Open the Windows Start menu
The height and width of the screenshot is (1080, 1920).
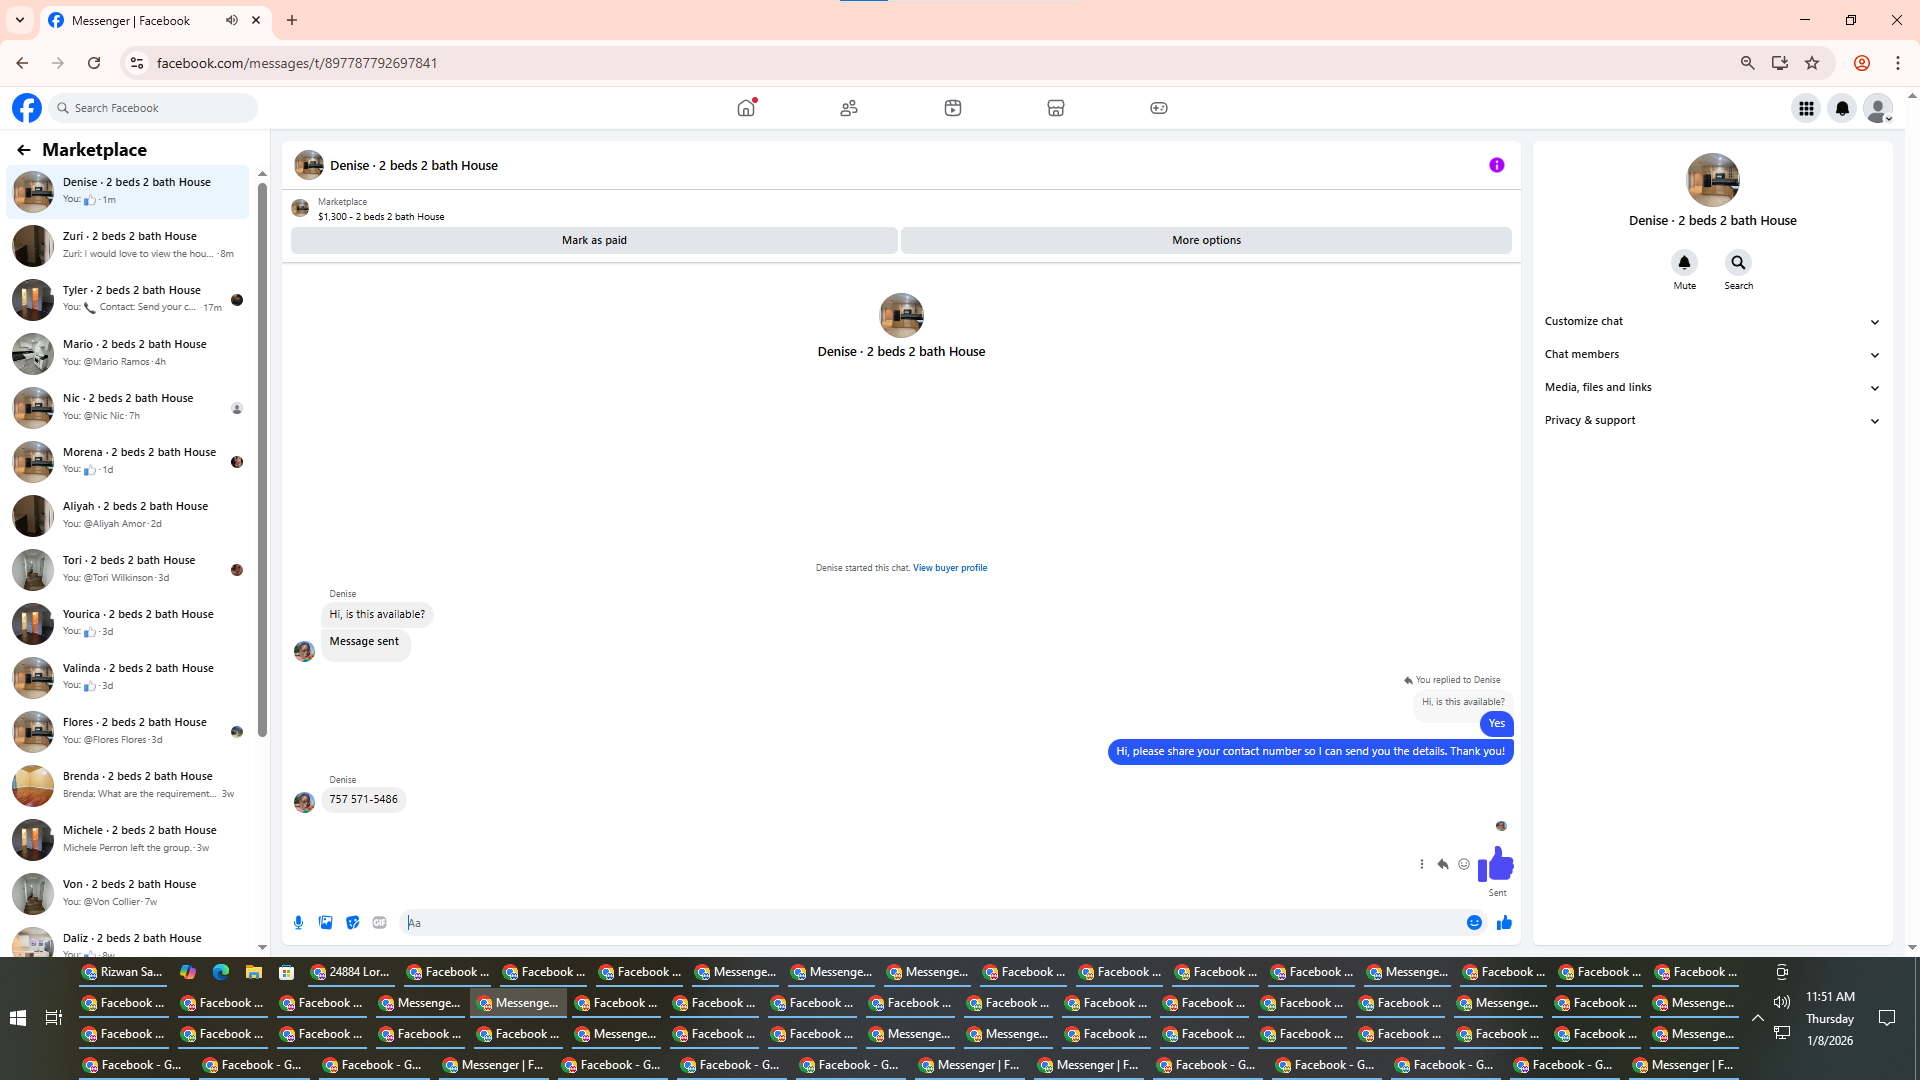(x=17, y=1018)
